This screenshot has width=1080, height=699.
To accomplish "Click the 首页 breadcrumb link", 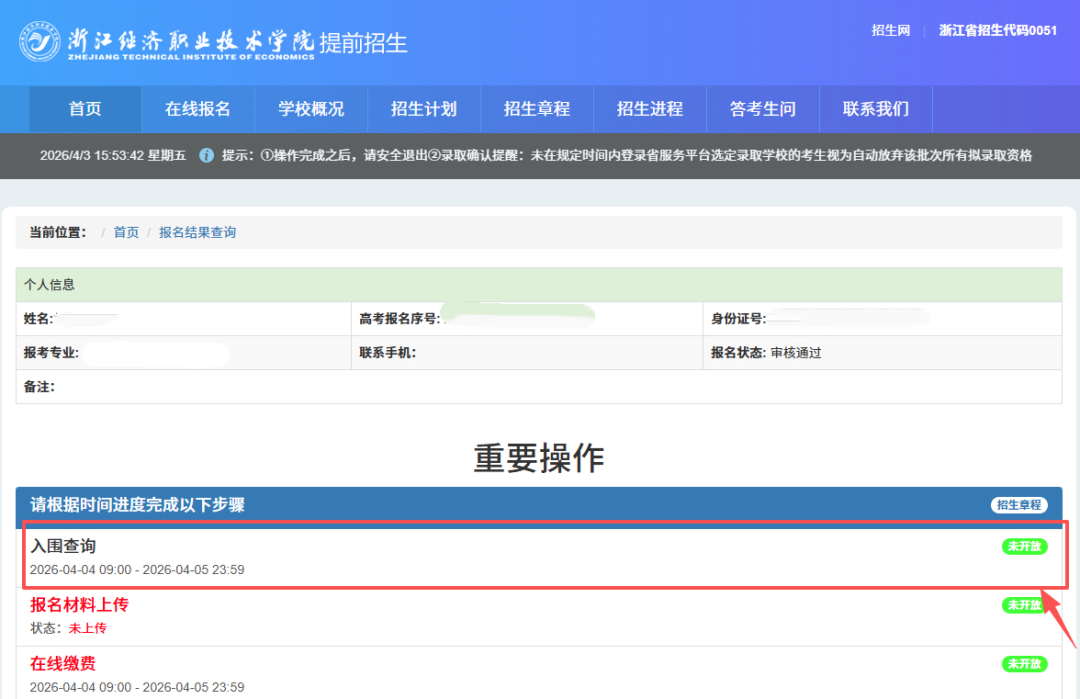I will pos(125,232).
